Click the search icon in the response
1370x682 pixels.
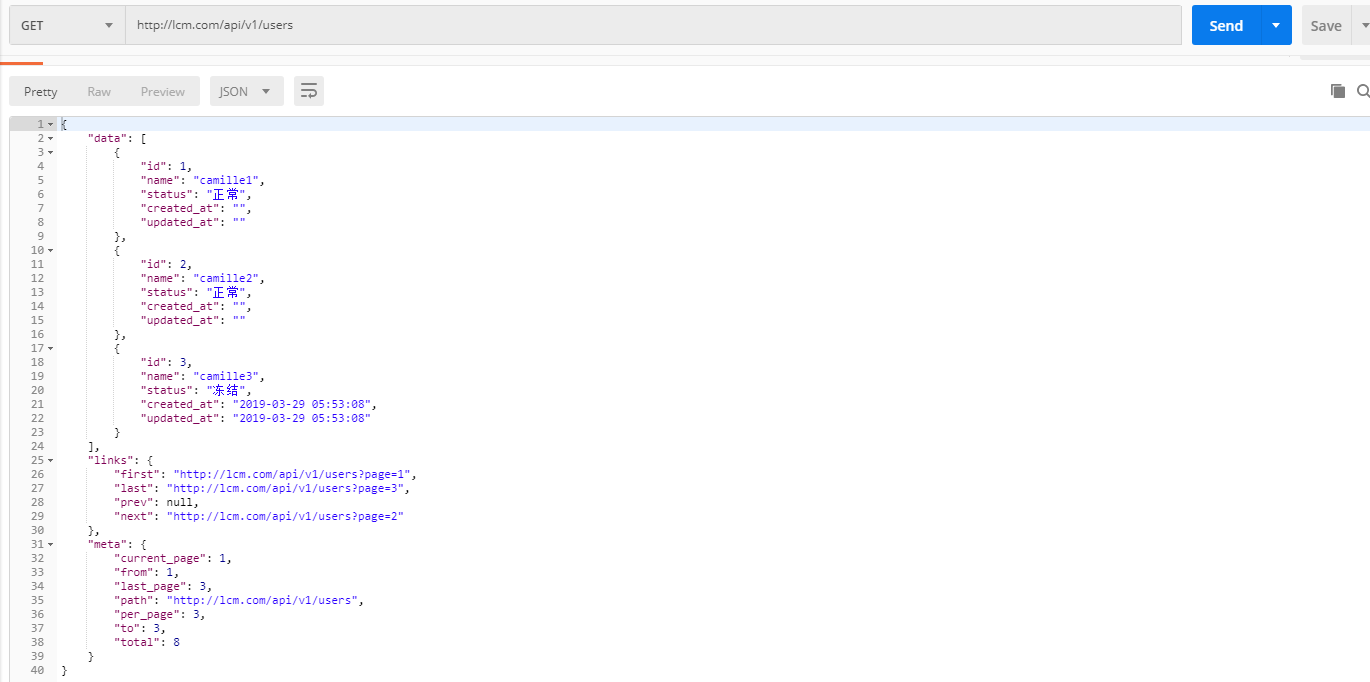coord(1363,91)
